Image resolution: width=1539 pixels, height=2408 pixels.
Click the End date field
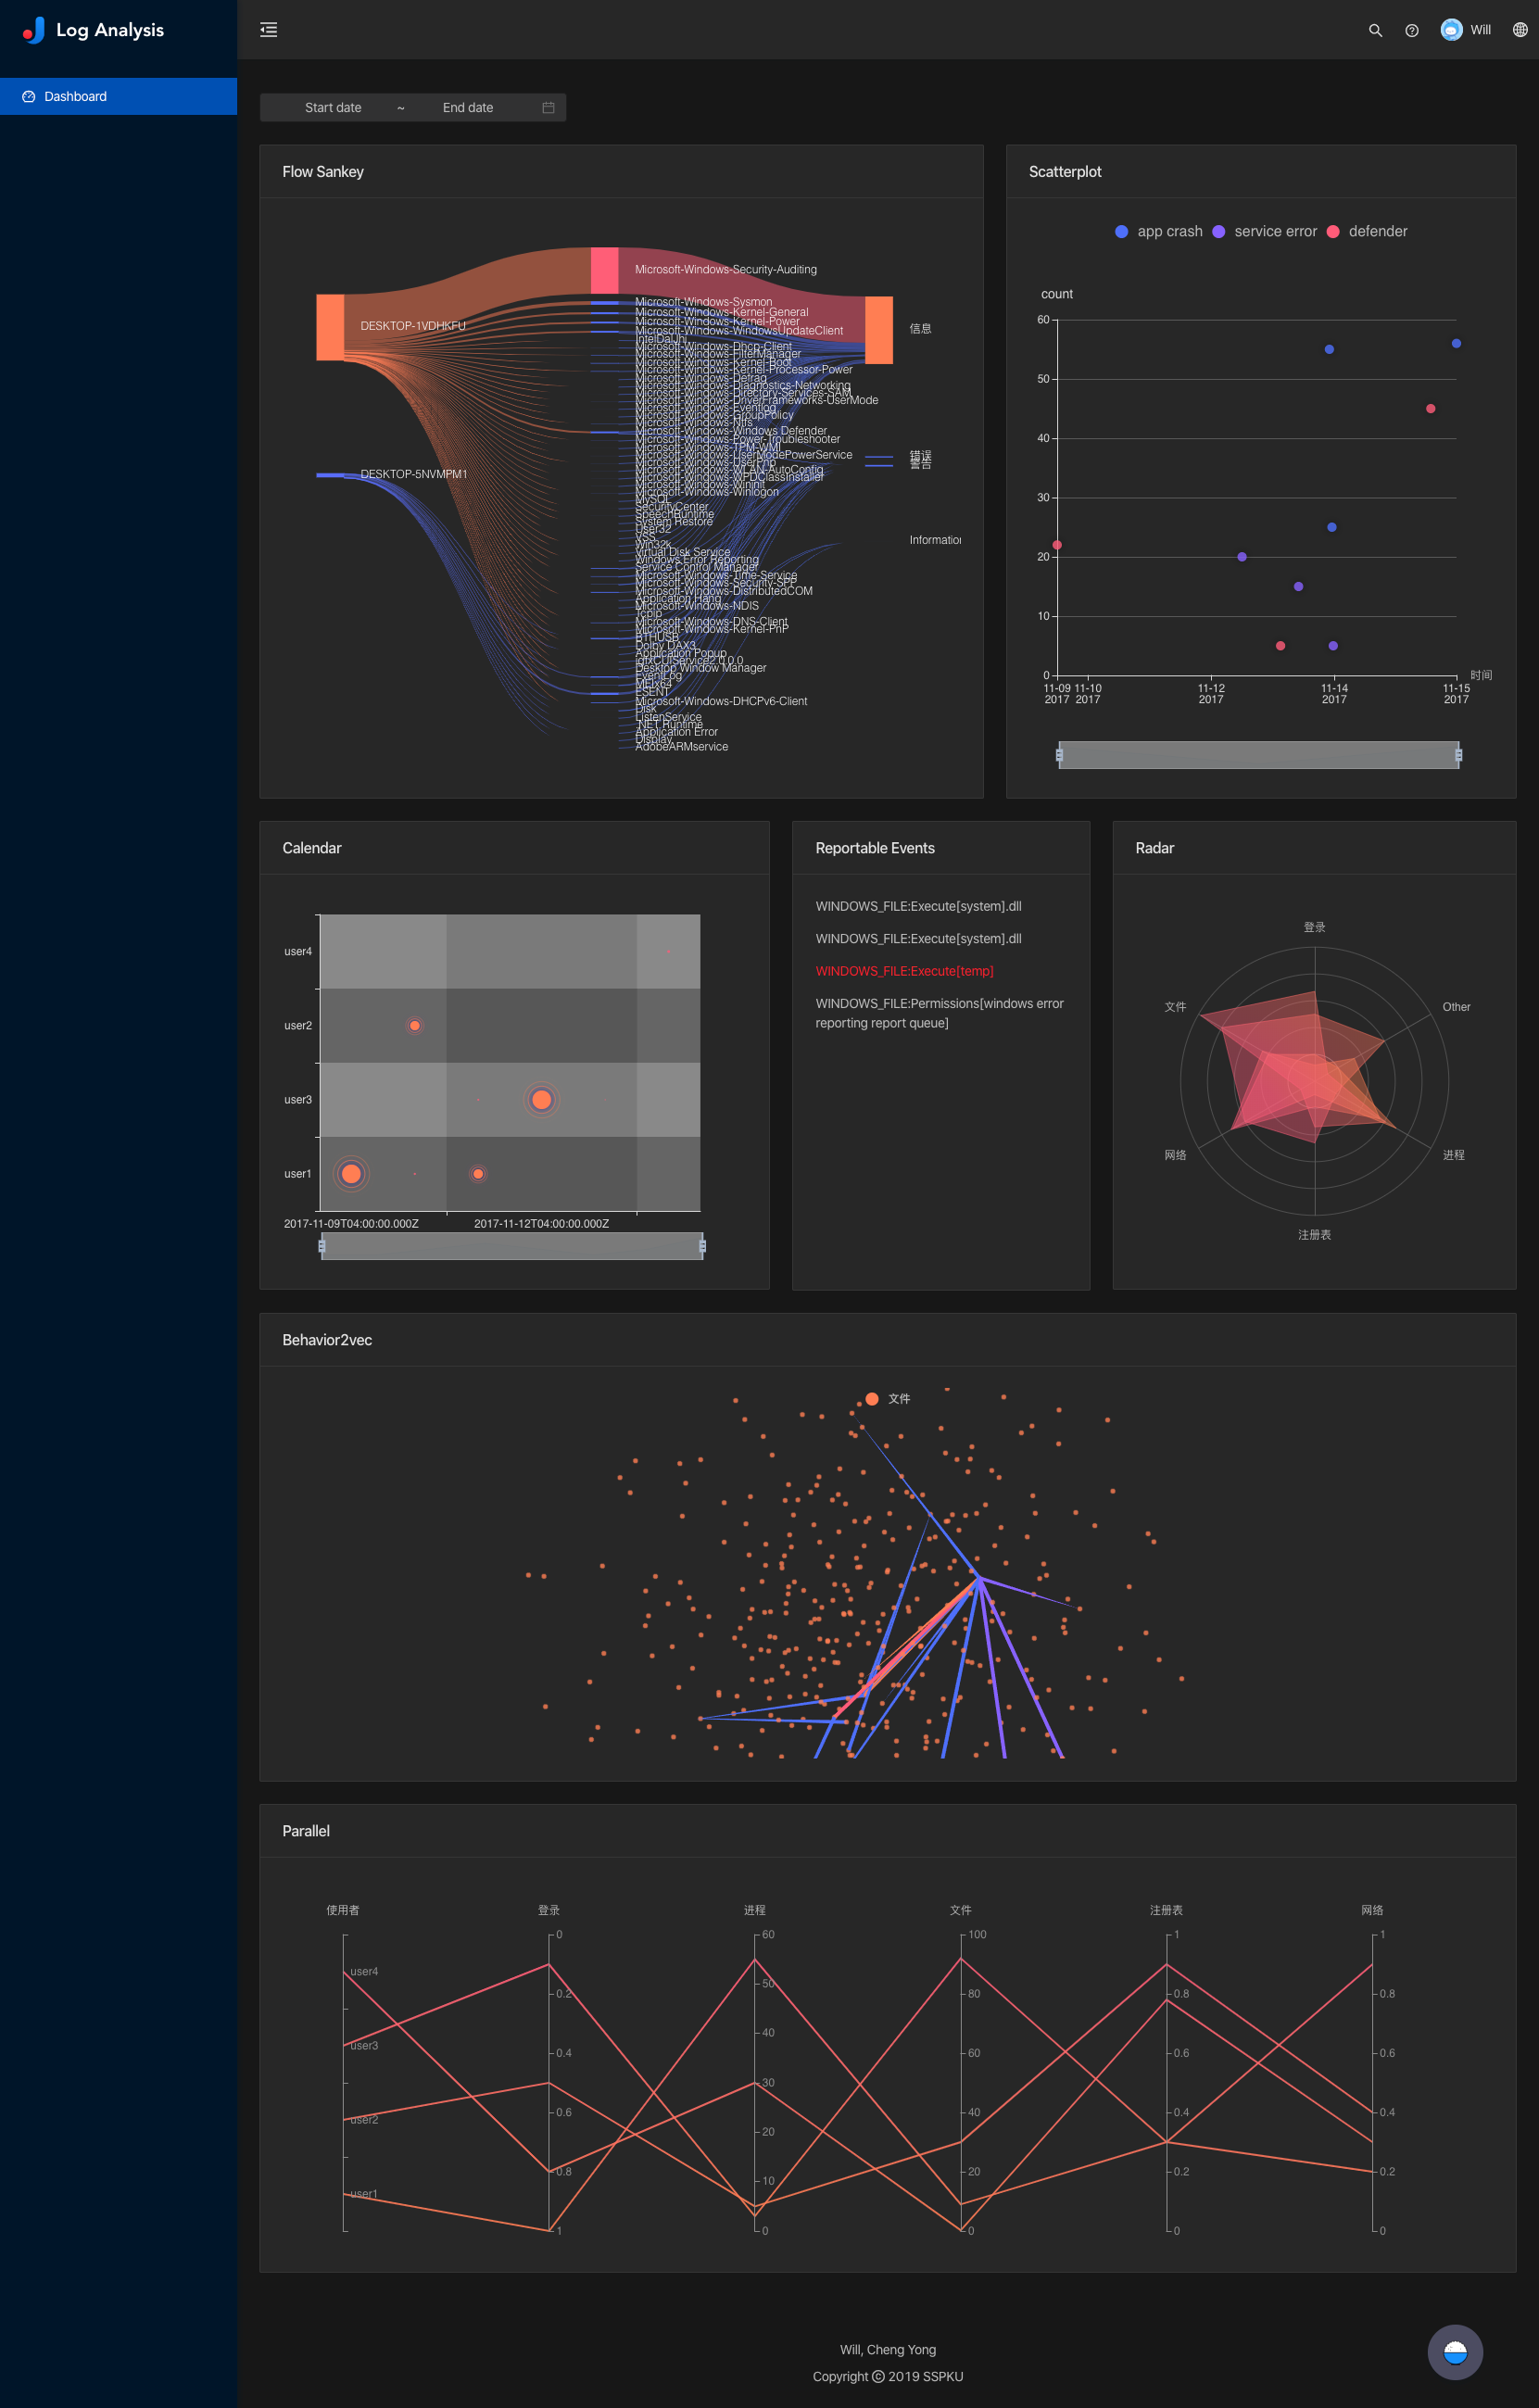(468, 108)
